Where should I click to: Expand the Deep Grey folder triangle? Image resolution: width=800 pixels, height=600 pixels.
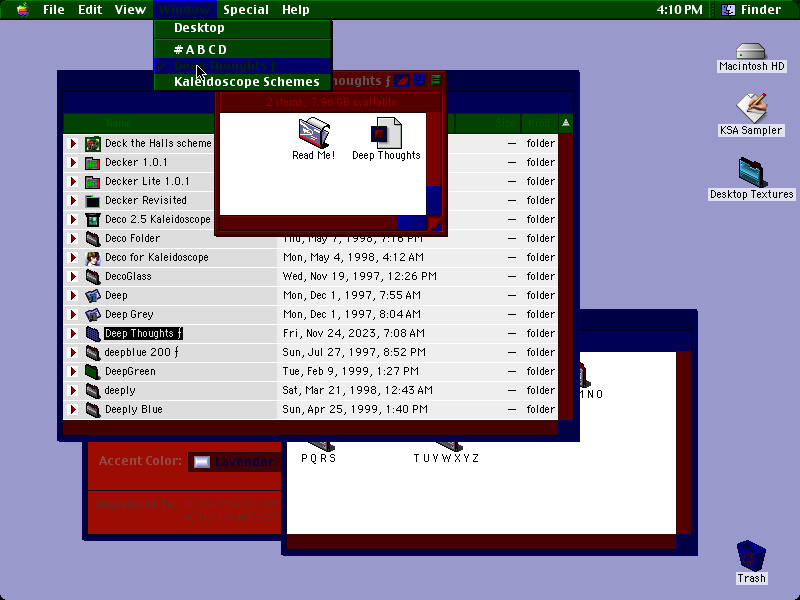pyautogui.click(x=73, y=314)
